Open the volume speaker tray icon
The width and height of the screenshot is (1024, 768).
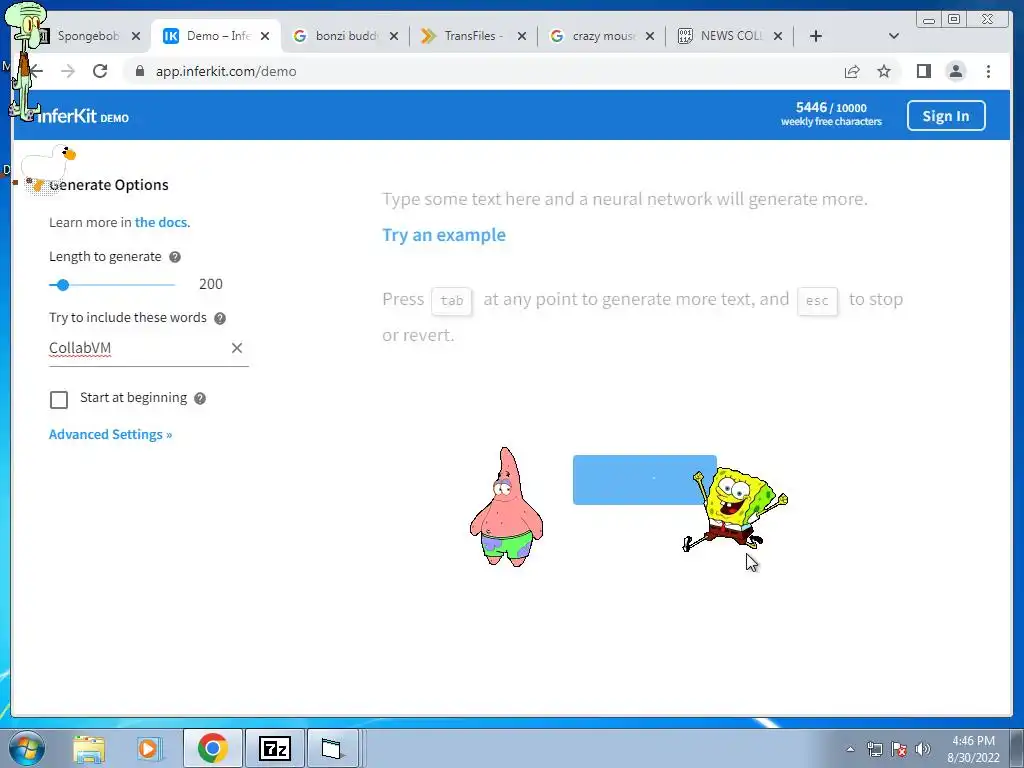922,749
